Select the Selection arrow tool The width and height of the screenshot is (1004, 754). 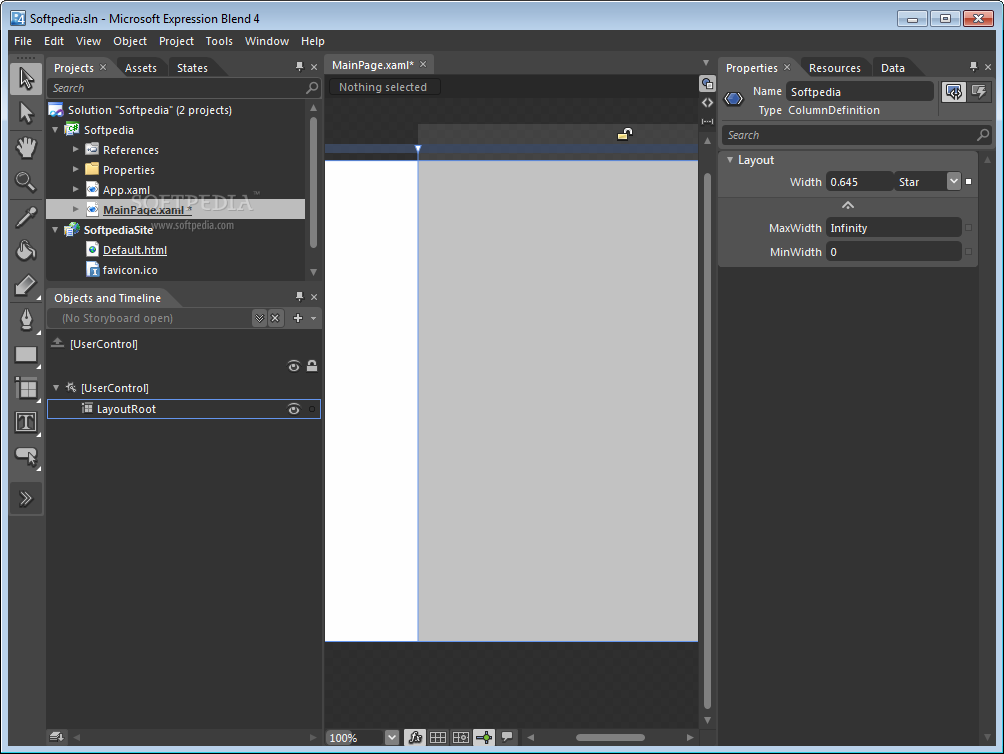pyautogui.click(x=26, y=79)
